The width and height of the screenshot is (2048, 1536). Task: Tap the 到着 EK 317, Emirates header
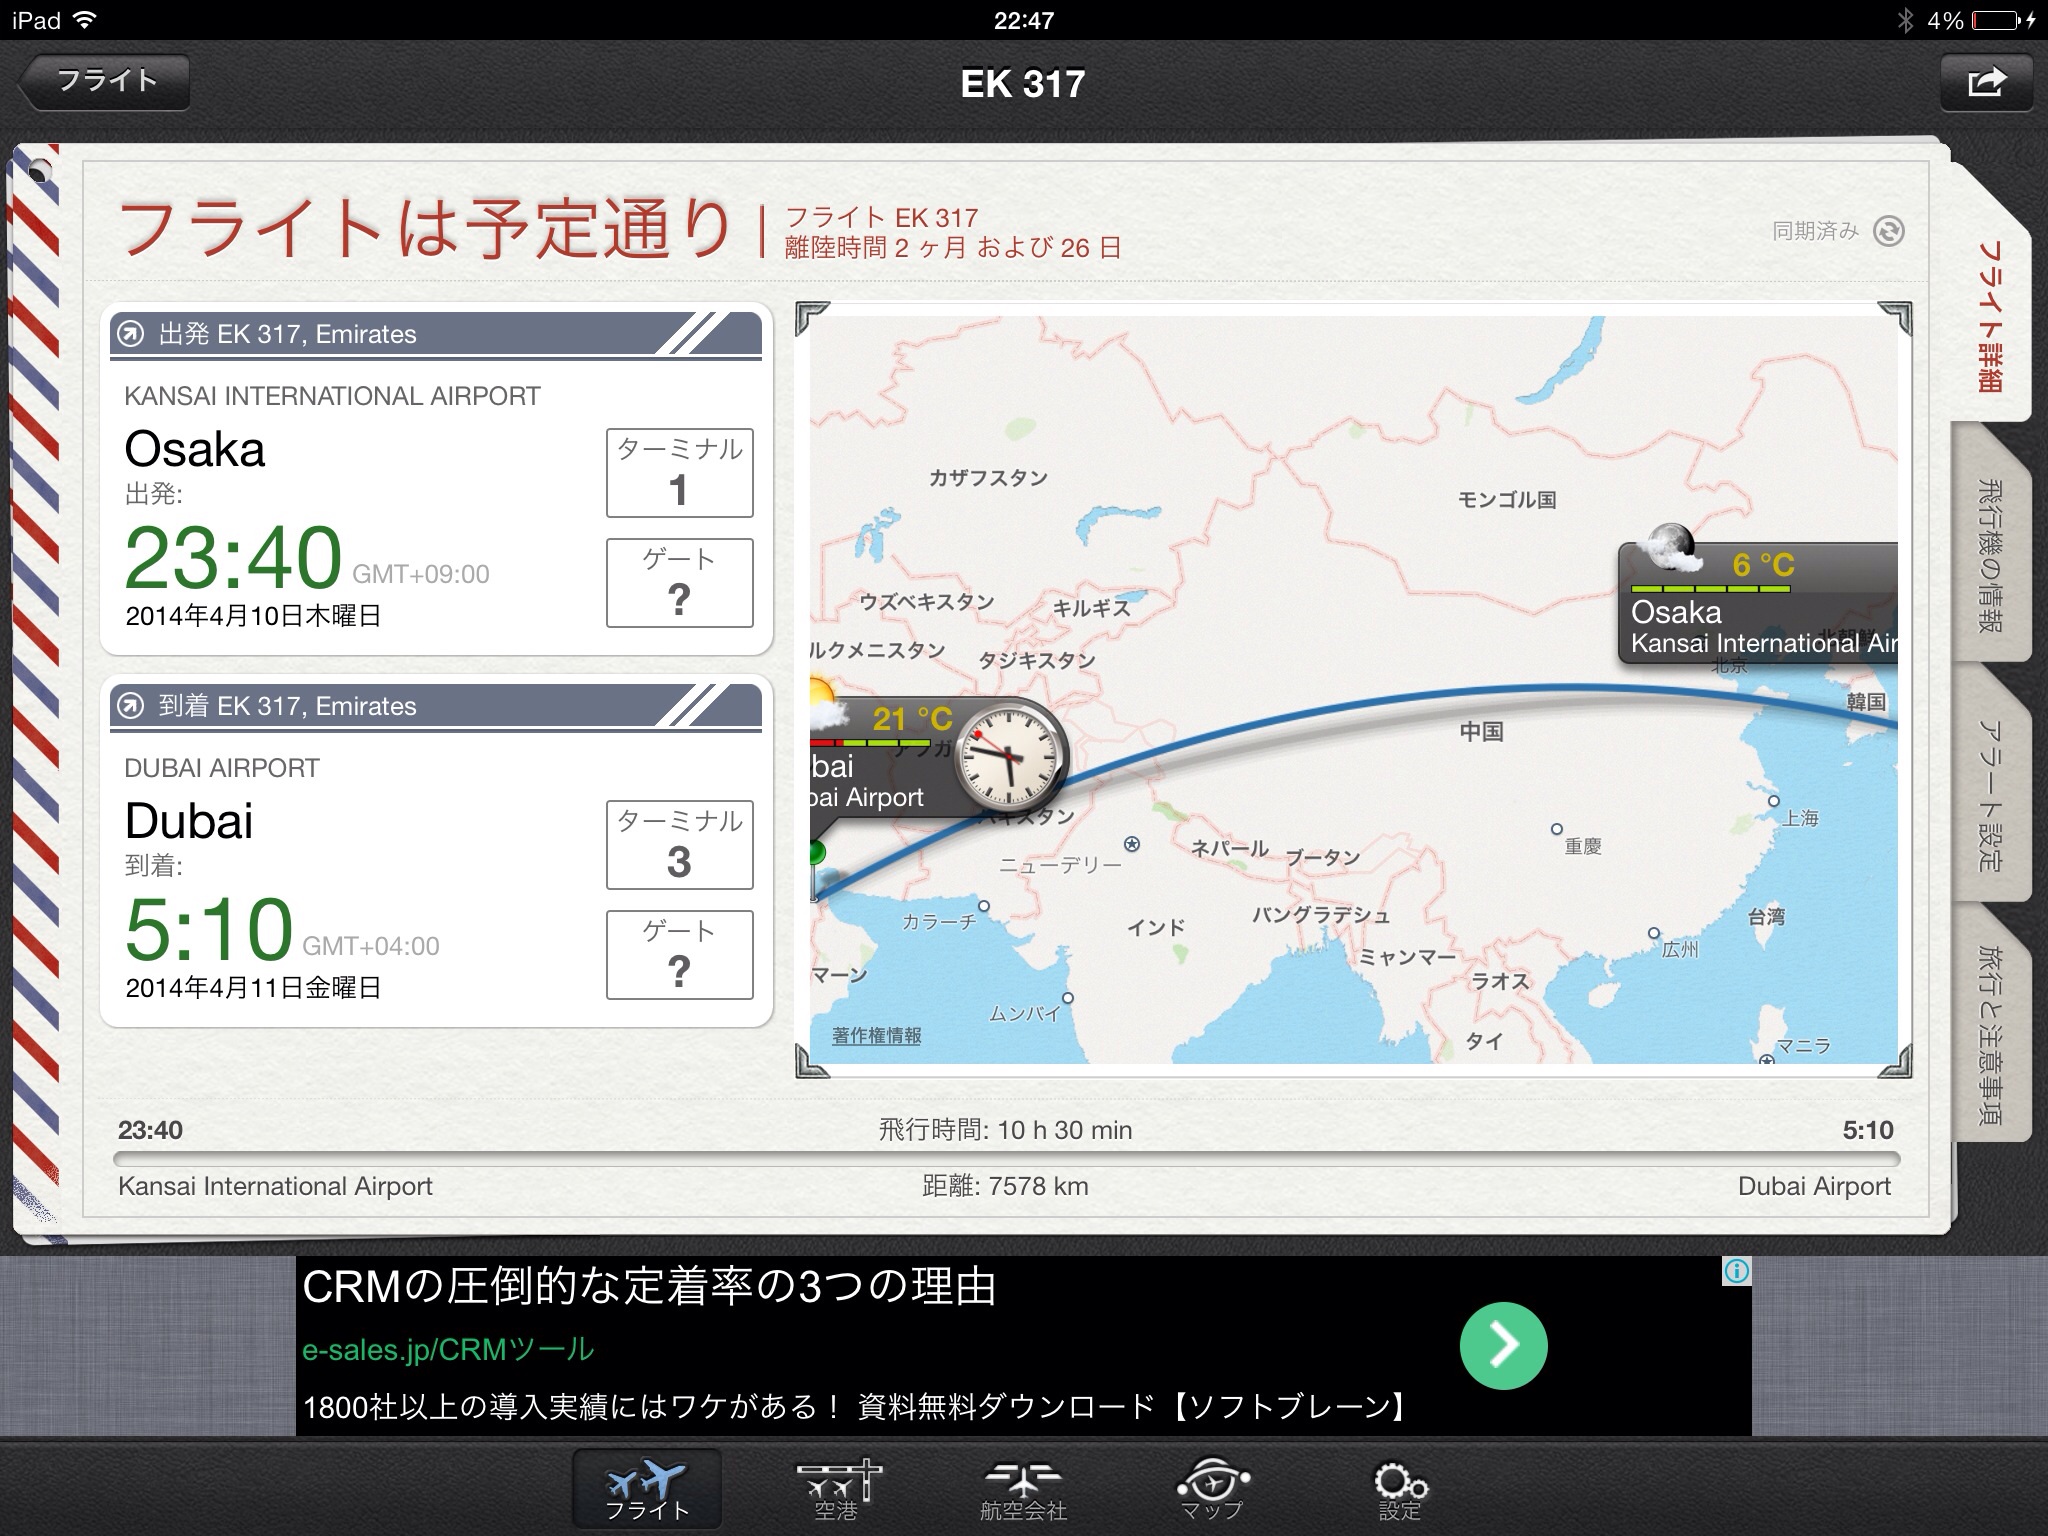pyautogui.click(x=436, y=706)
